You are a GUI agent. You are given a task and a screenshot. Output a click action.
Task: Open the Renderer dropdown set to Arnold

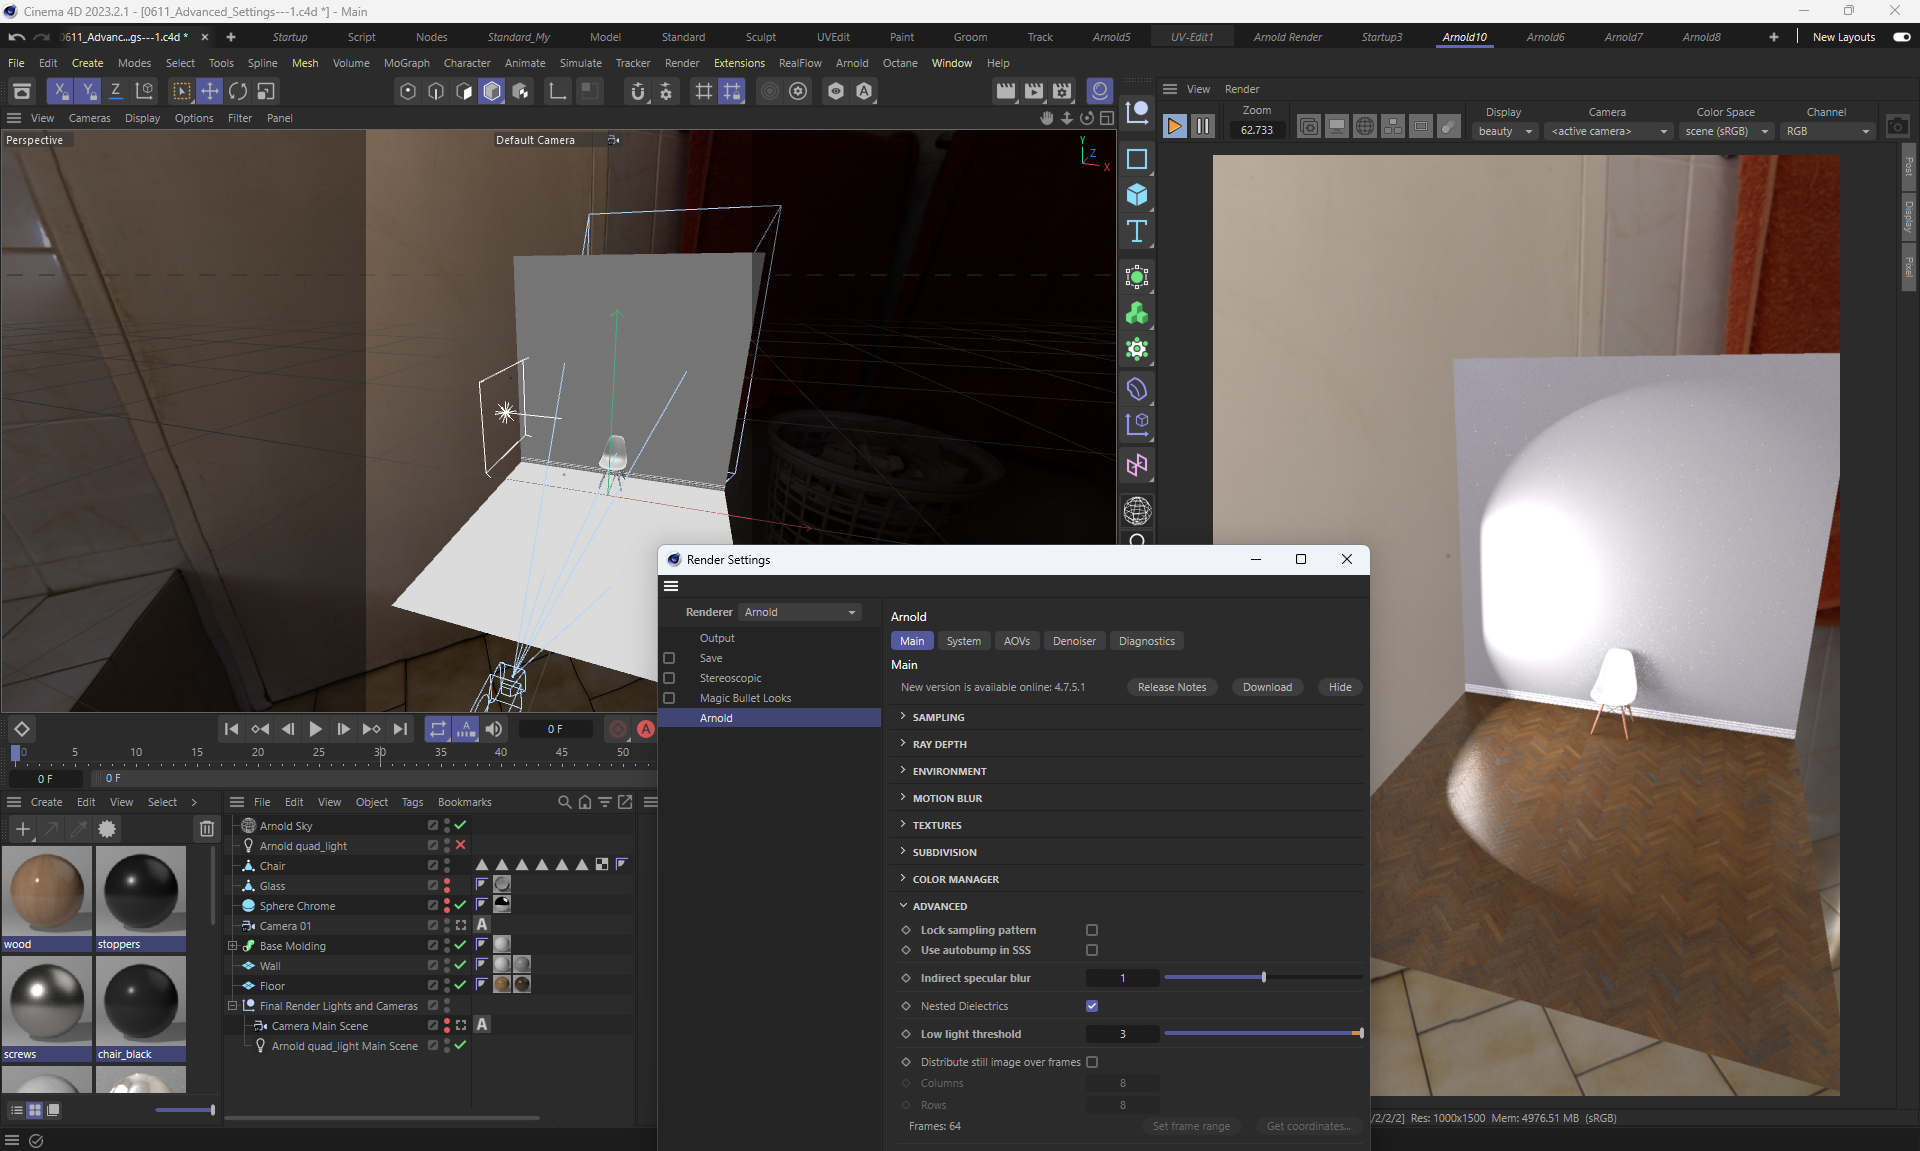800,612
